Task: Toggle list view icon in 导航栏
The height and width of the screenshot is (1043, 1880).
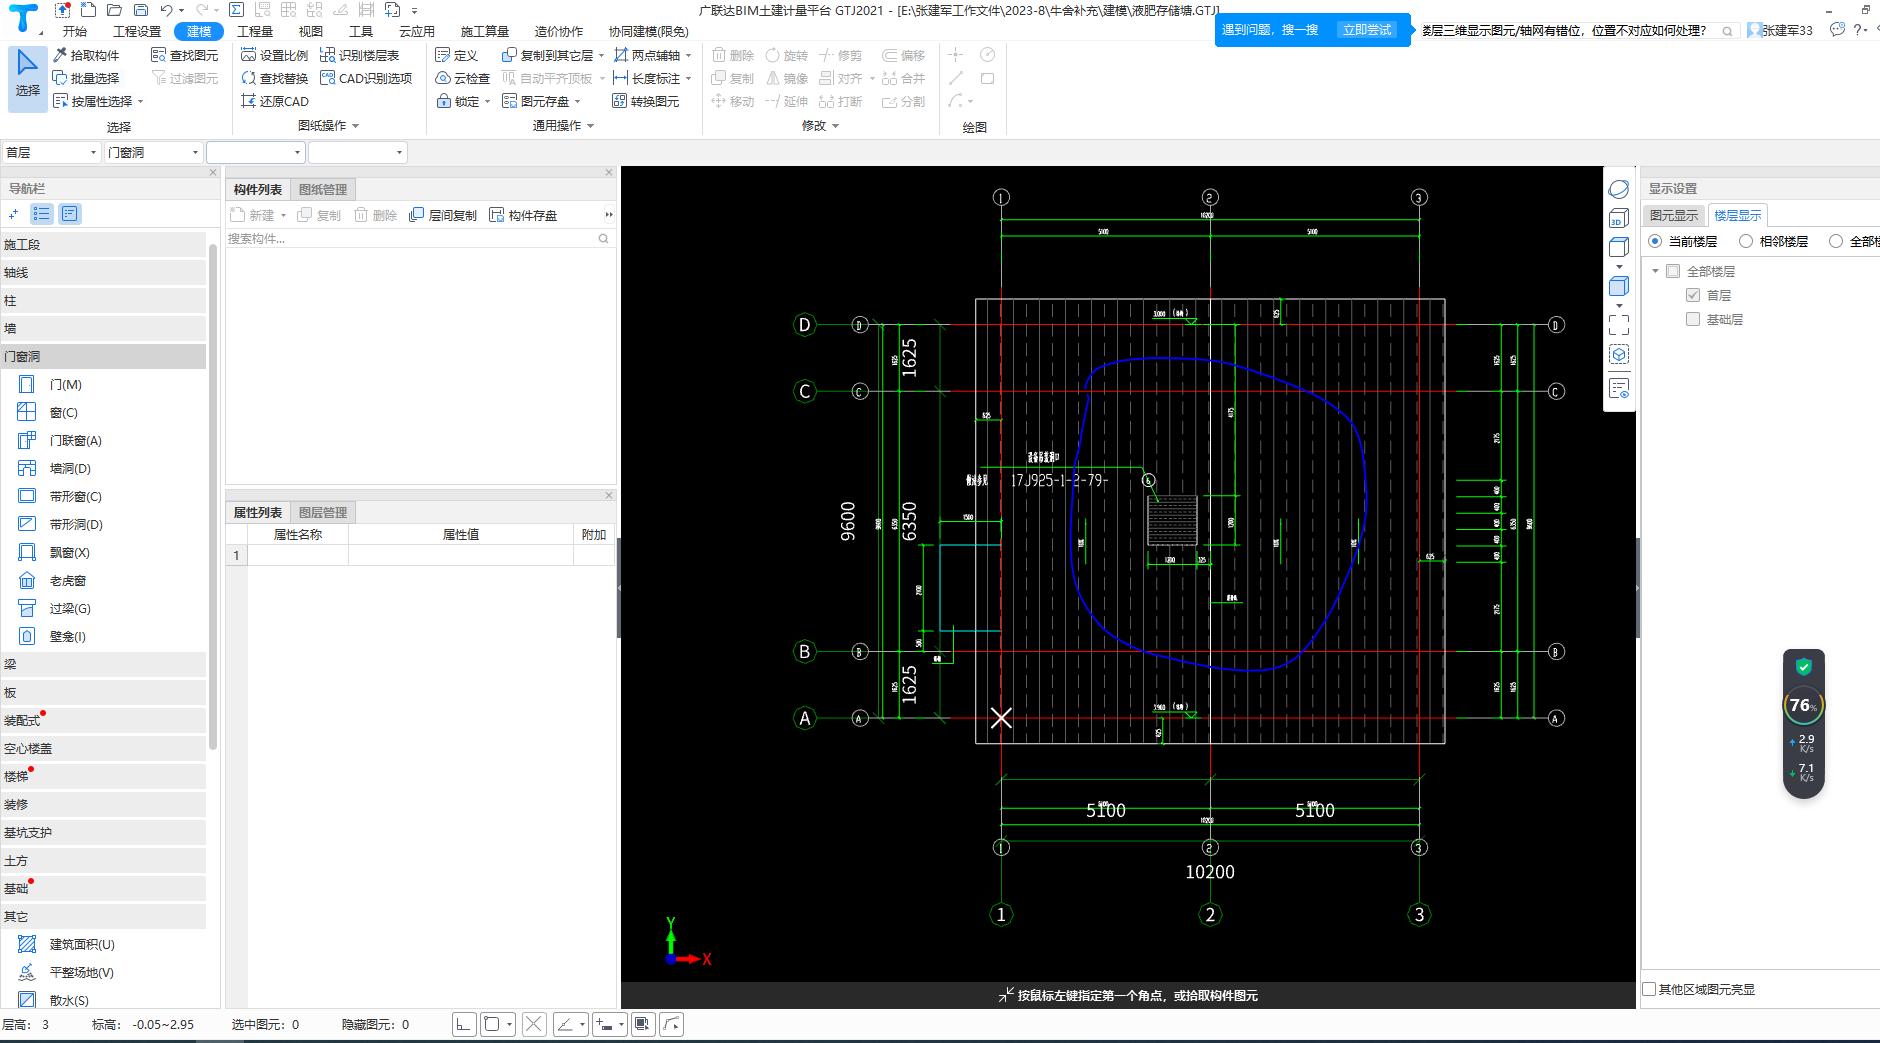Action: (x=42, y=214)
